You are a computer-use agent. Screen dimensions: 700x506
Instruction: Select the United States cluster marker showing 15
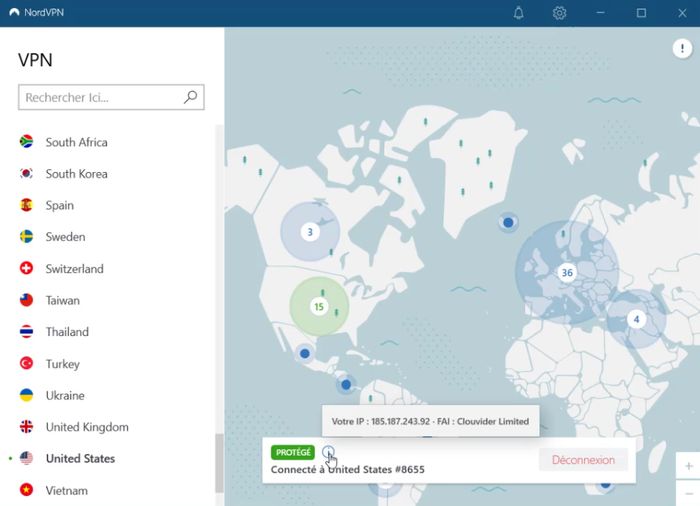click(x=319, y=306)
